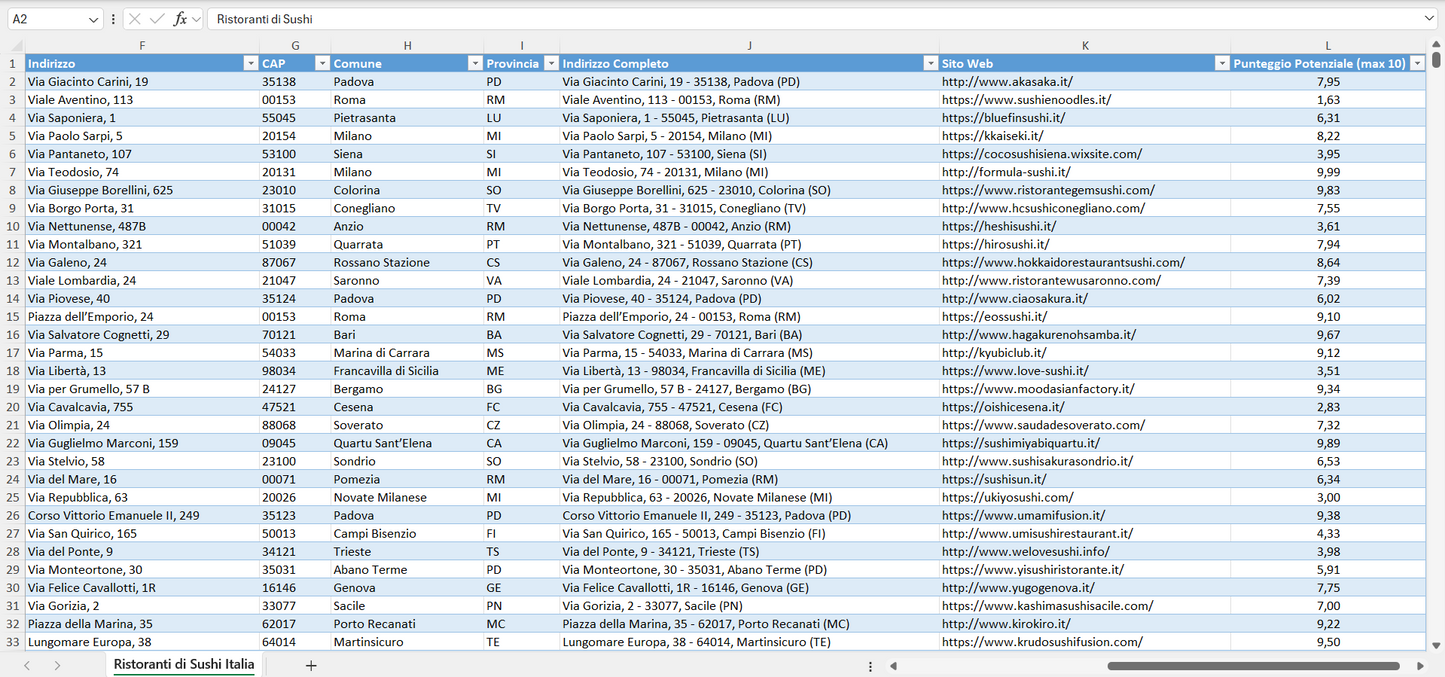Click the previous sheet navigation arrow
Viewport: 1445px width, 677px height.
click(27, 663)
